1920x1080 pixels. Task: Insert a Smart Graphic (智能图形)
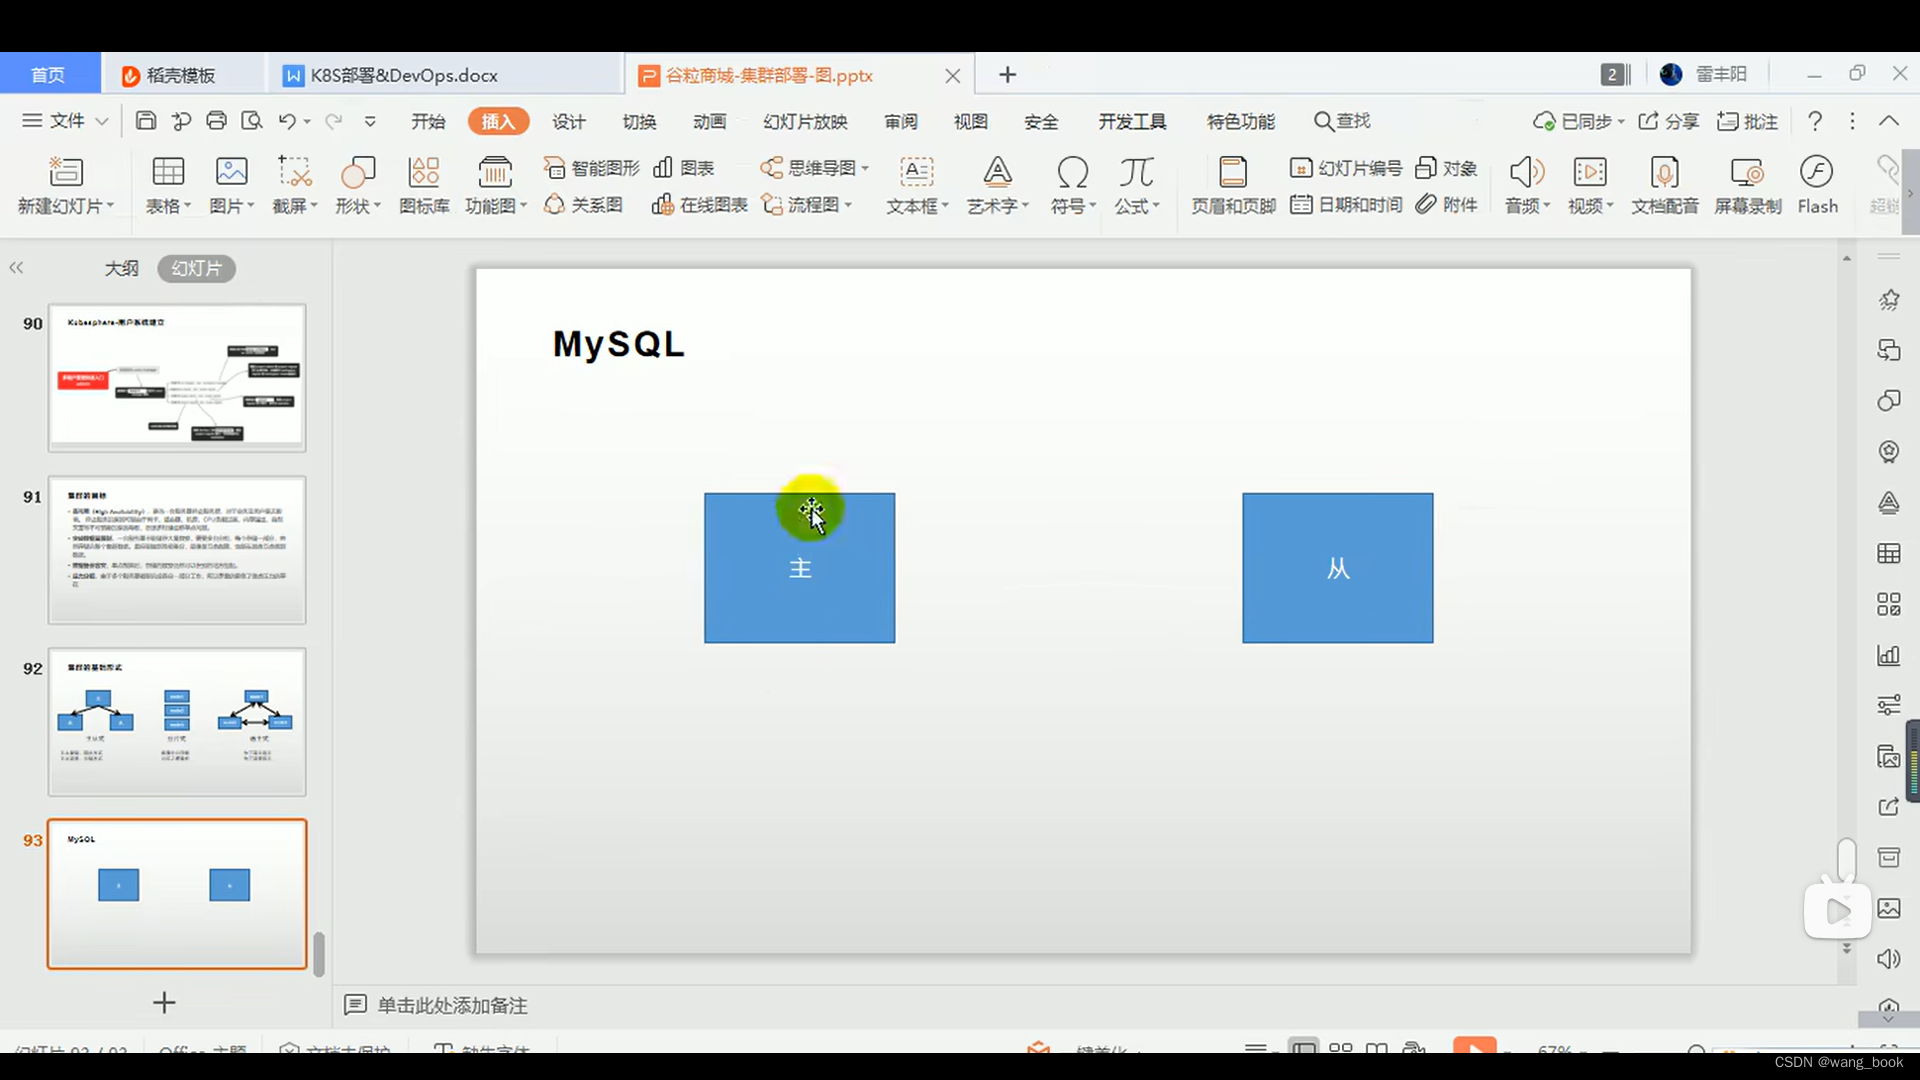coord(591,168)
